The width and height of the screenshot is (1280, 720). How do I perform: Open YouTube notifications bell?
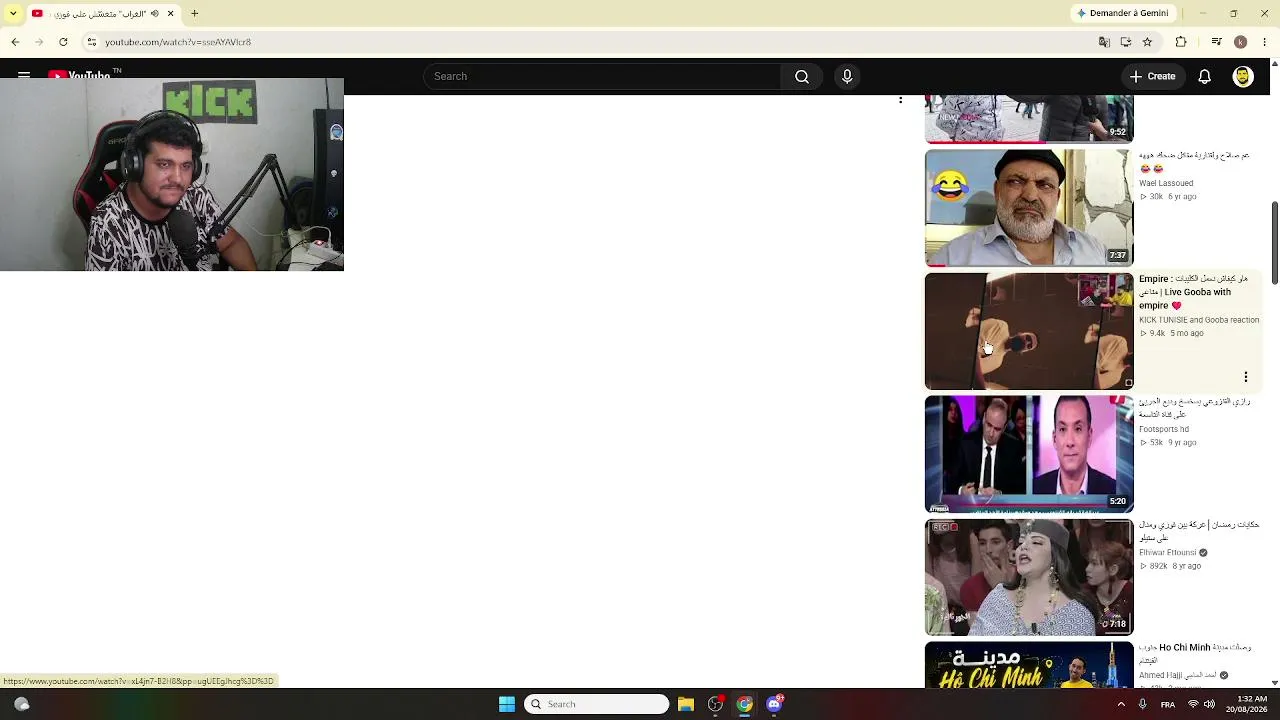1205,77
